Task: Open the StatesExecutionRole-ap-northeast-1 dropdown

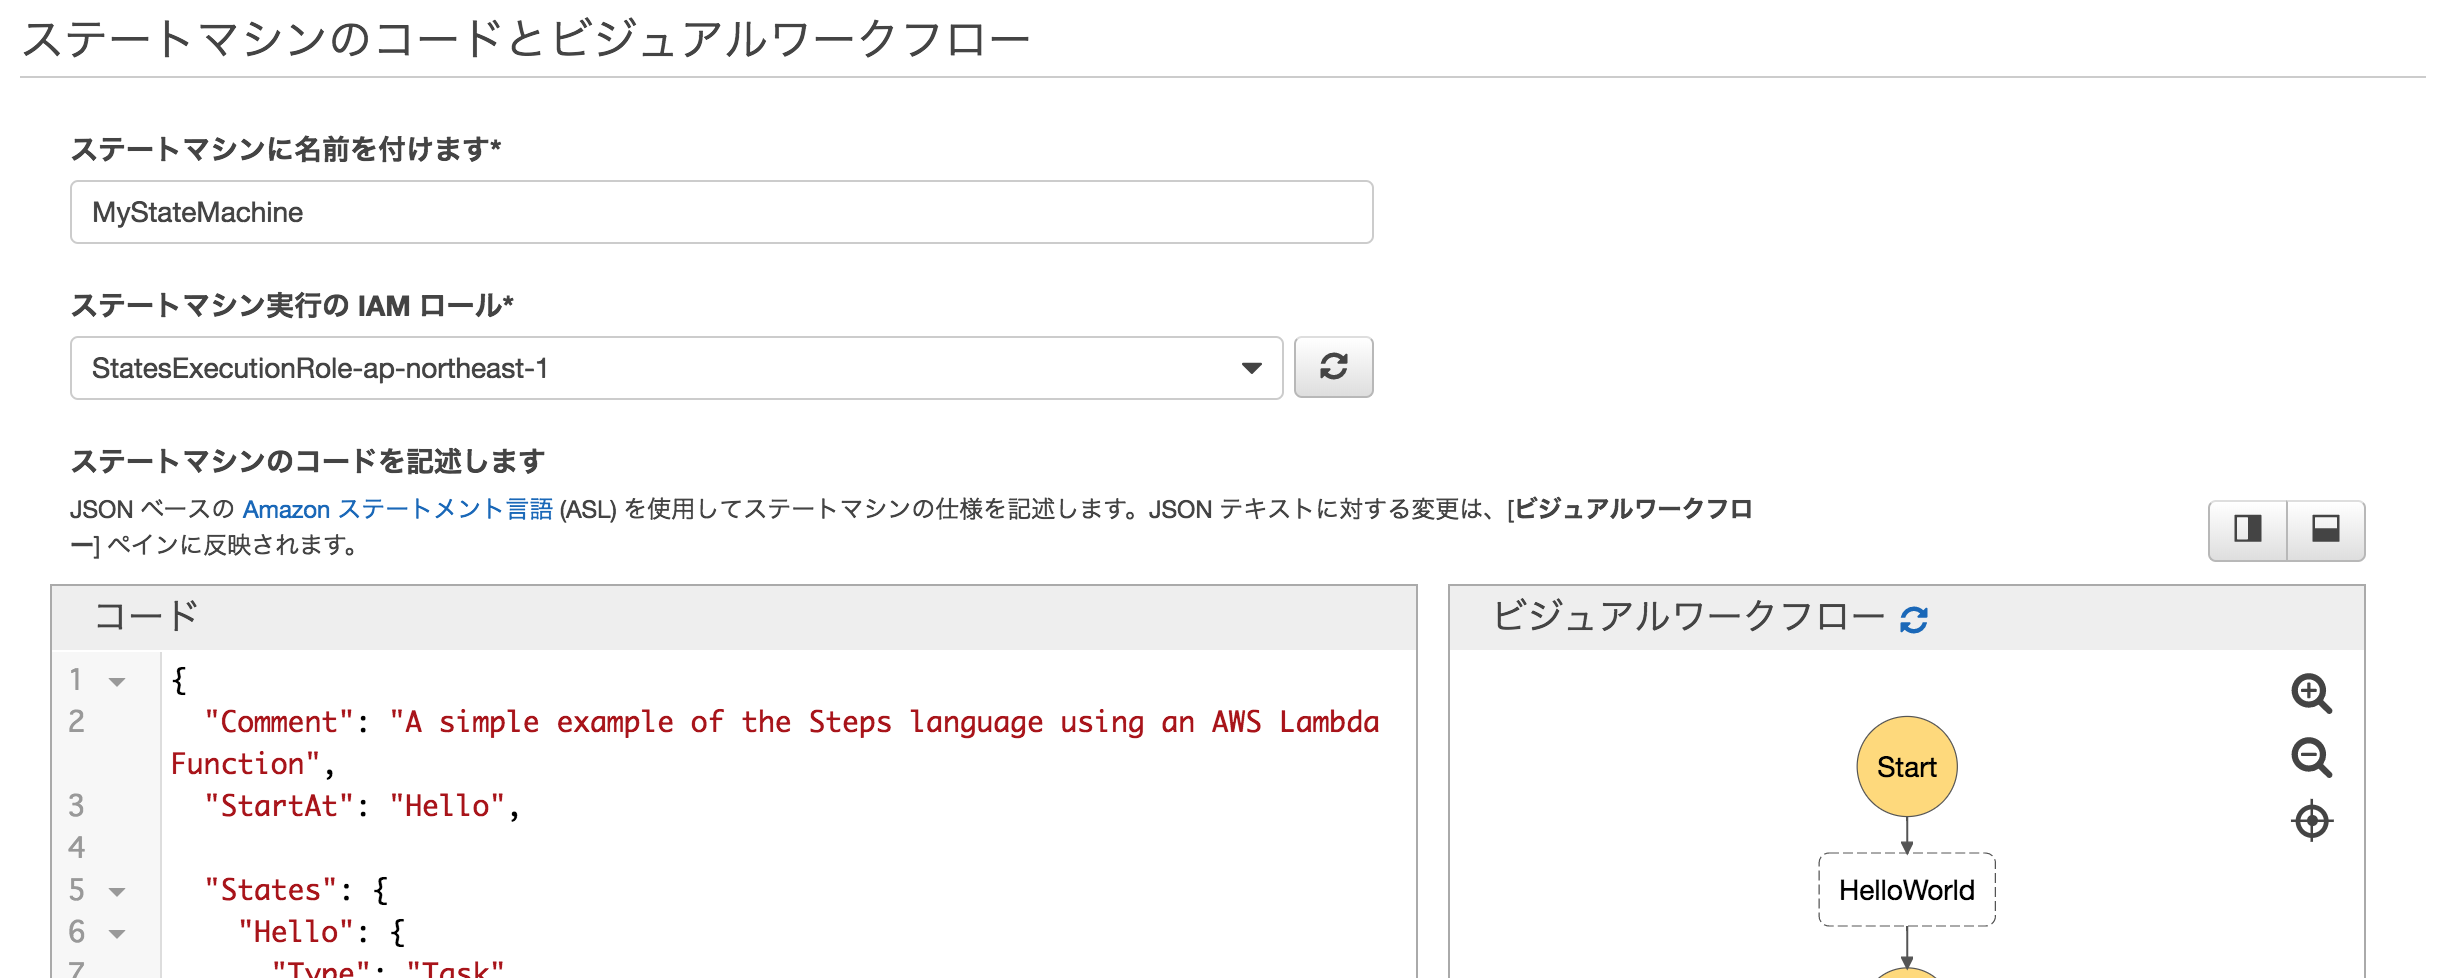Action: (1254, 366)
